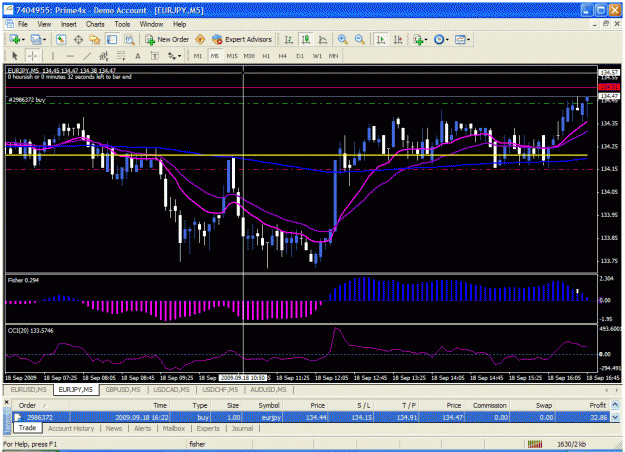
Task: Expand the New Chart dropdown arrow
Action: pyautogui.click(x=23, y=39)
